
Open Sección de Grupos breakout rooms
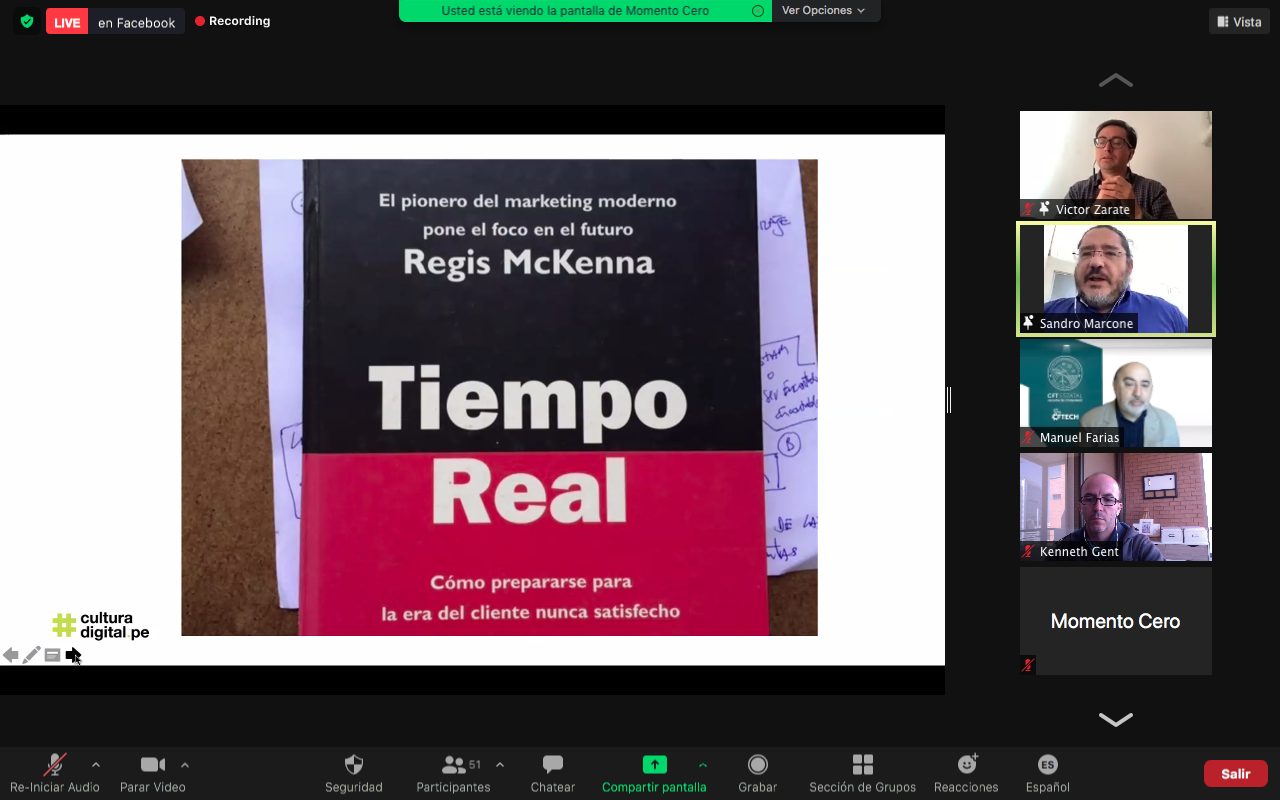tap(862, 766)
